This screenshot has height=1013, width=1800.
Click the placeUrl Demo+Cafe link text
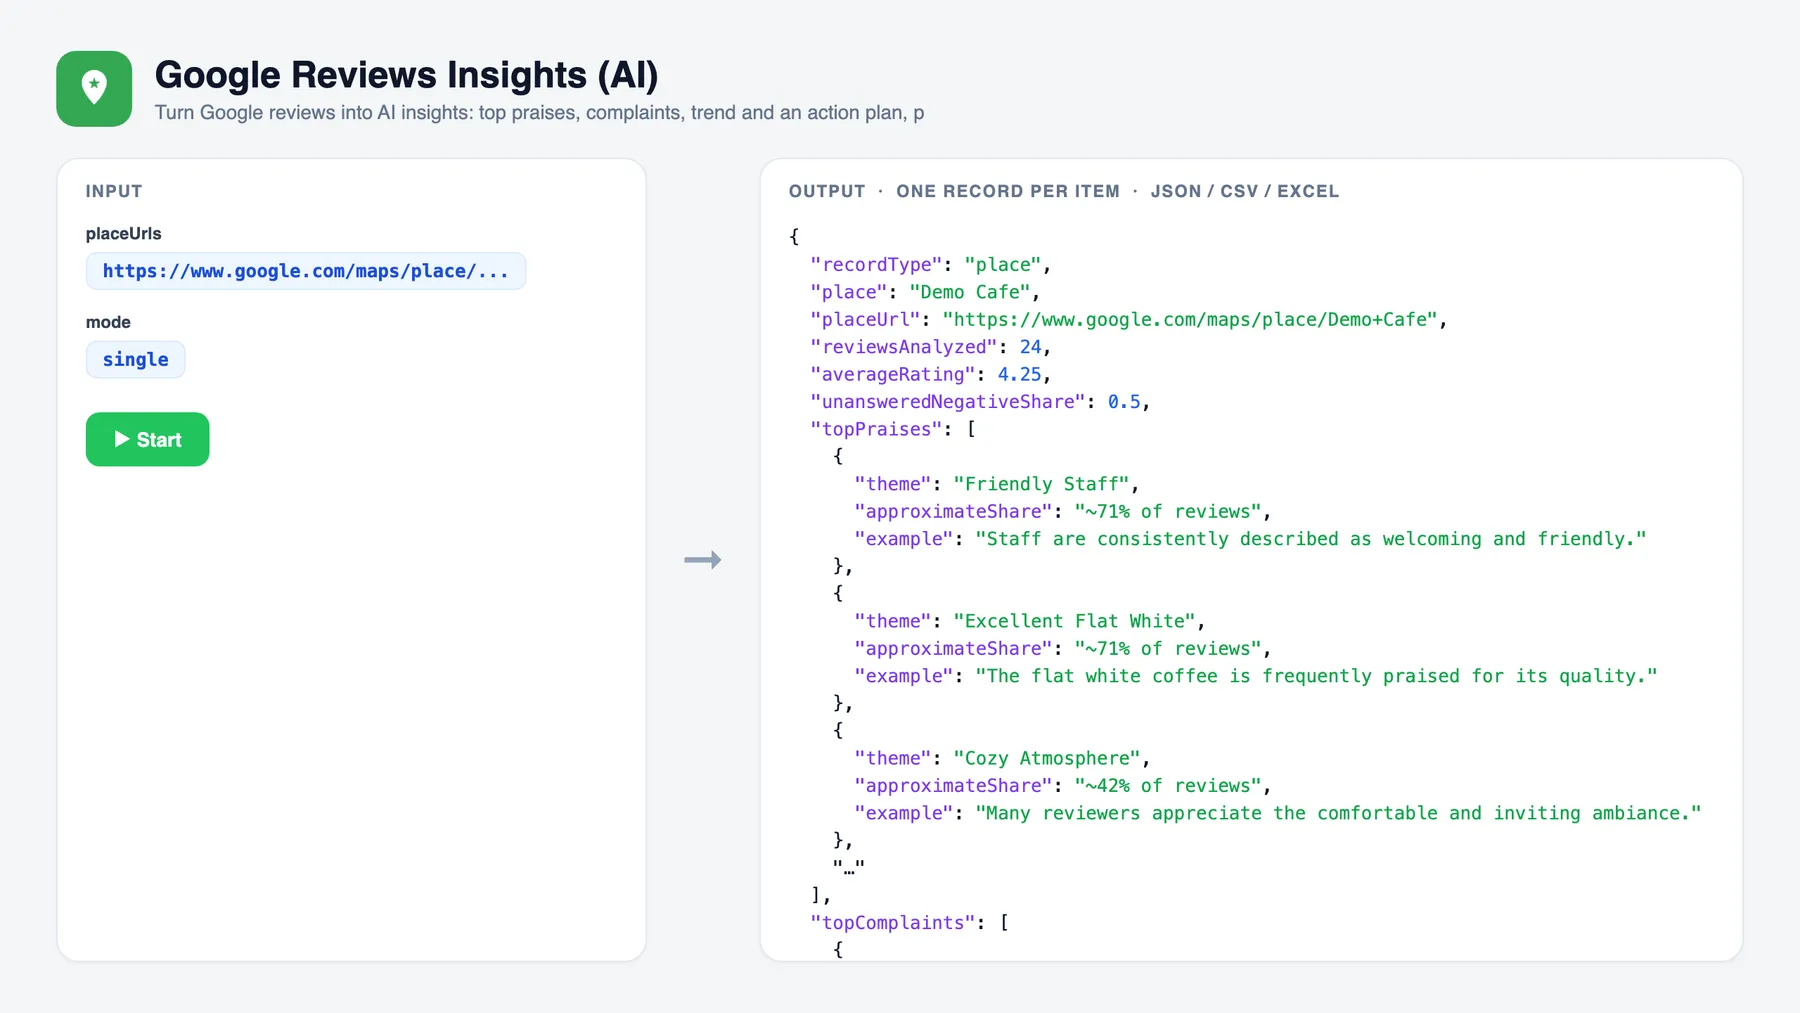pos(1190,319)
